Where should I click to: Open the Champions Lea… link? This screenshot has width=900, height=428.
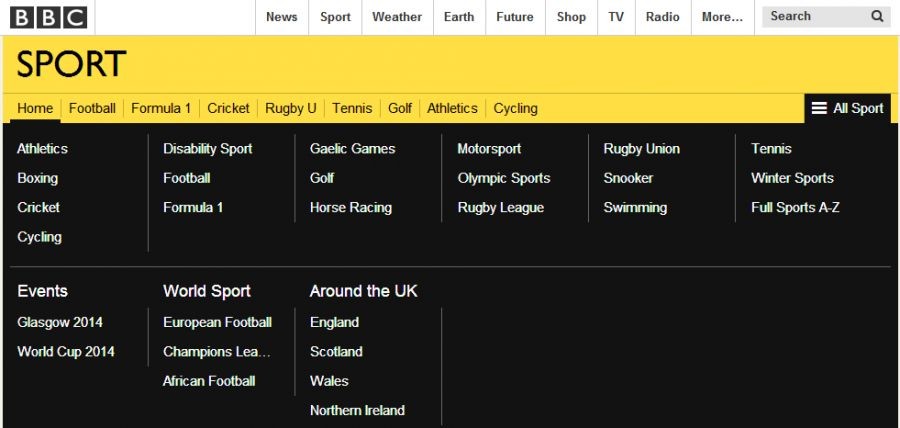coord(216,352)
